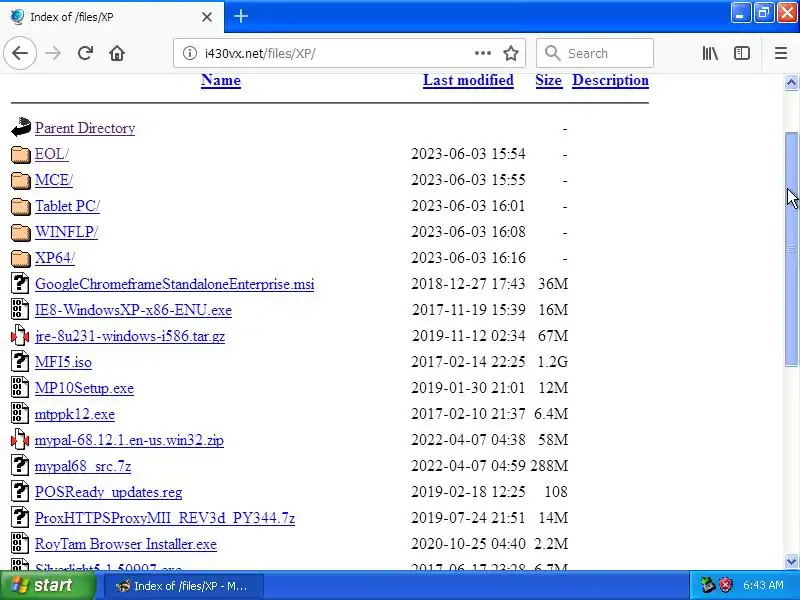This screenshot has width=800, height=600.
Task: Download mtppk12.exe
Action: [74, 414]
